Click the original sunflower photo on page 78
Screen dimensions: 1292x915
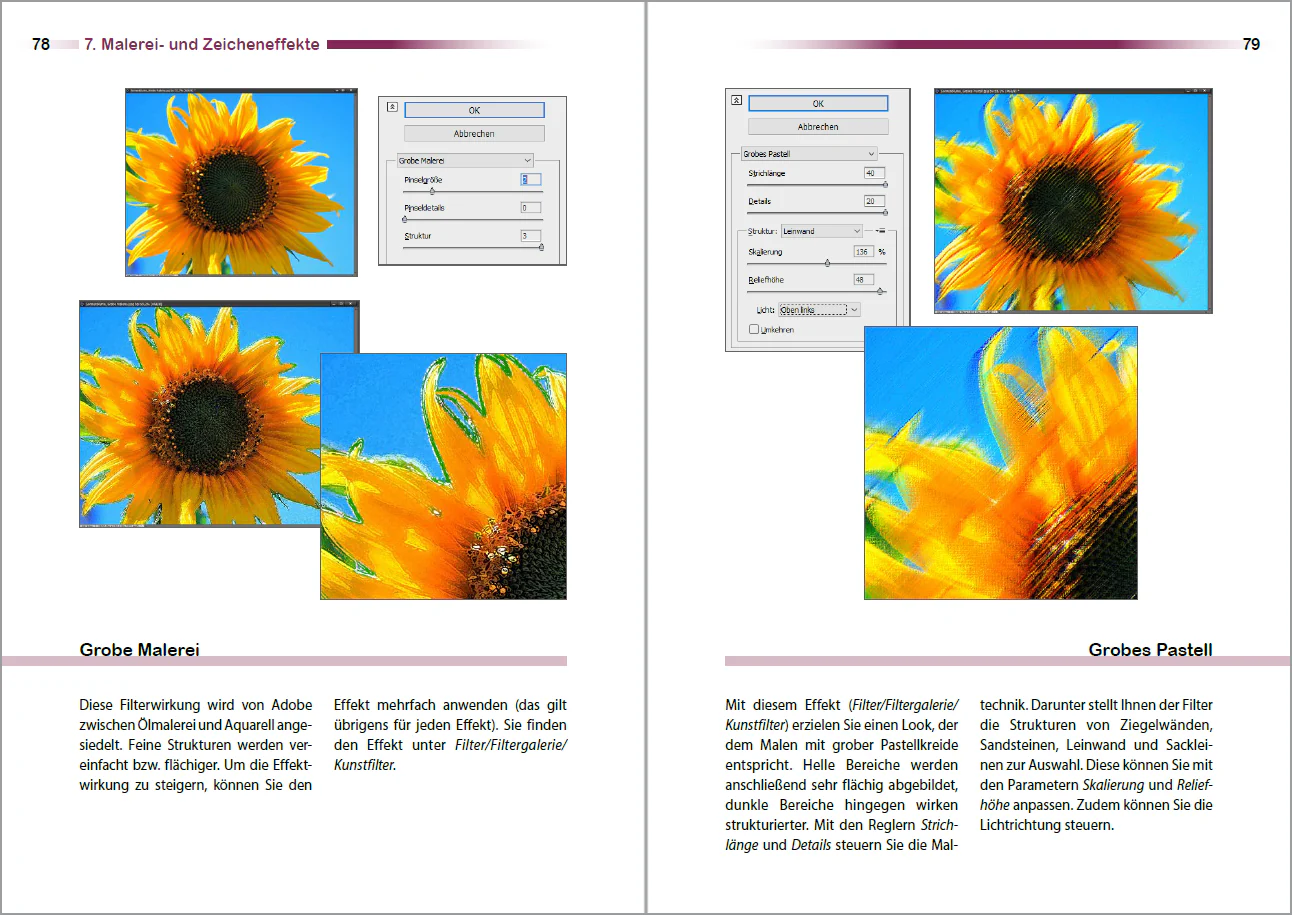click(241, 182)
